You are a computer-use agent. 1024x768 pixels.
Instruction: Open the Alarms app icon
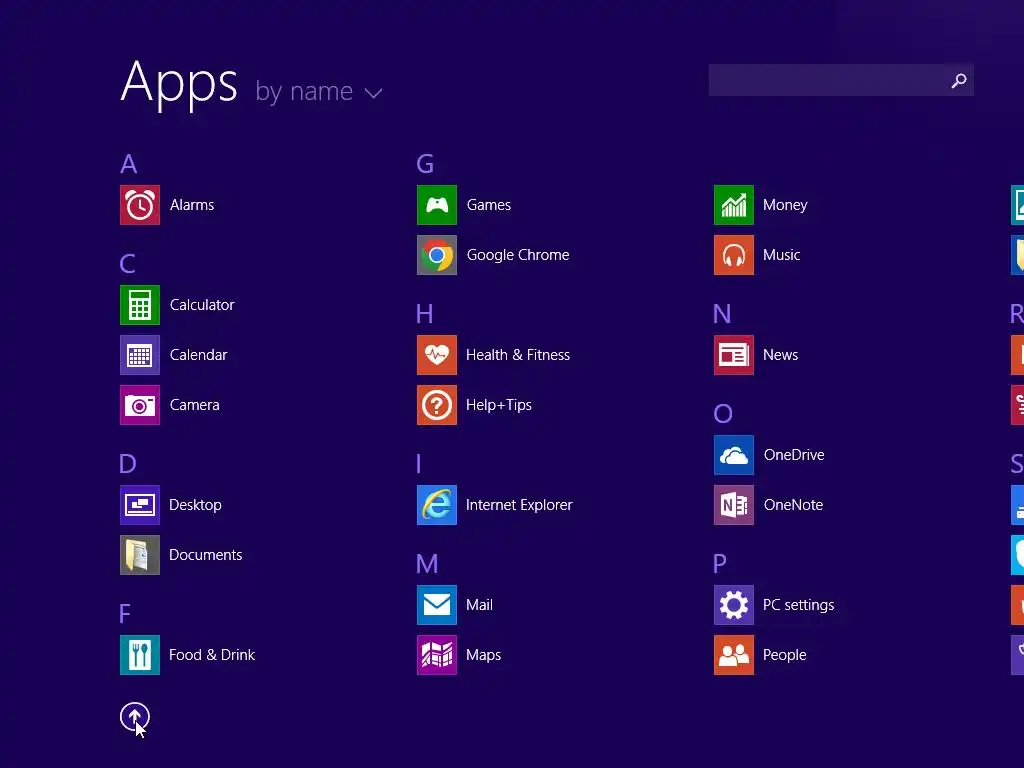click(x=140, y=205)
